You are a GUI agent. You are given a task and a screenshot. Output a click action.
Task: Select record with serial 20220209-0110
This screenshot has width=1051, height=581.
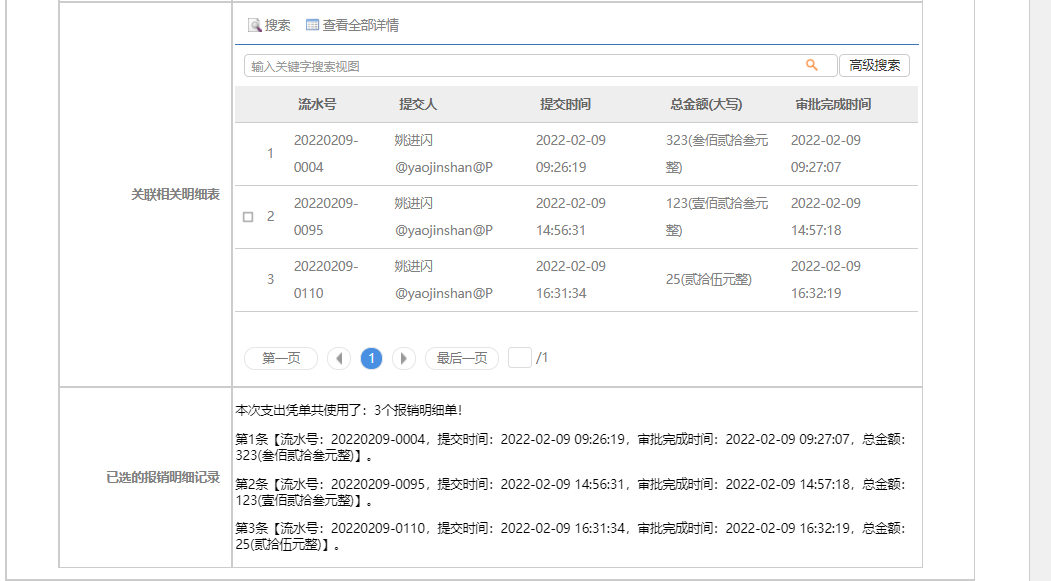(x=325, y=280)
